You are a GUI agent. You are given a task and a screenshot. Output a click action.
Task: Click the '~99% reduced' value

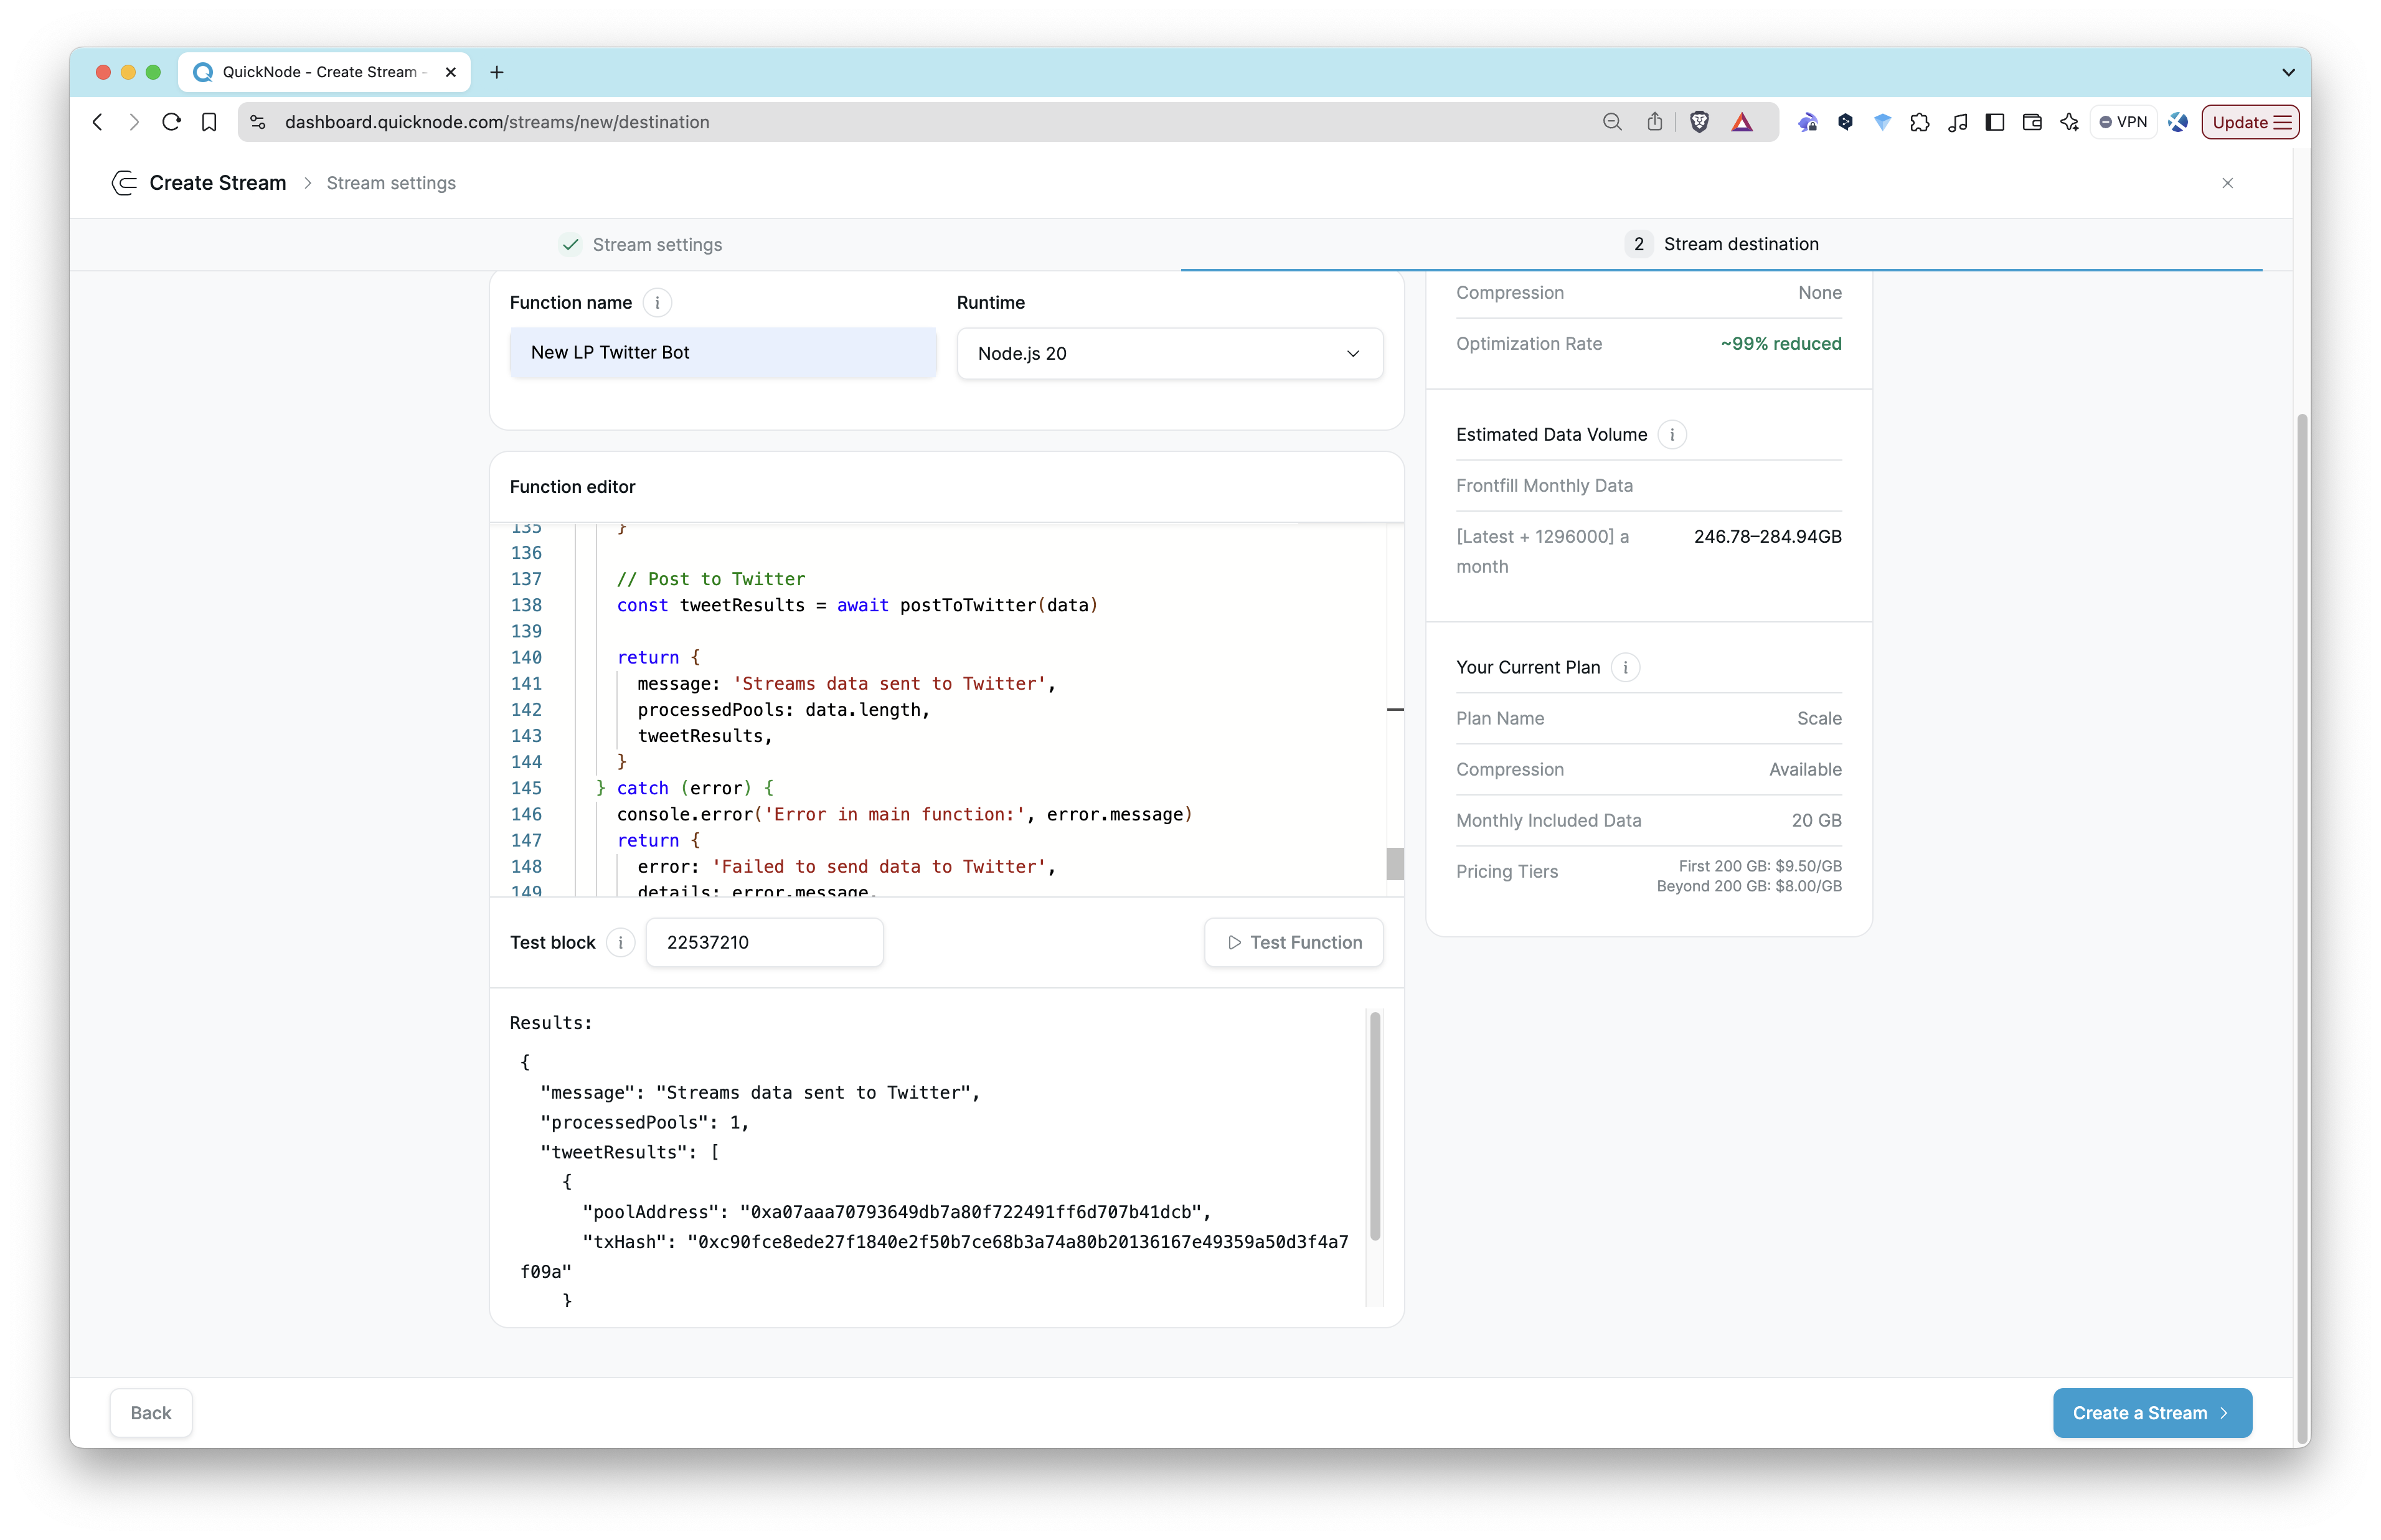click(x=1780, y=343)
